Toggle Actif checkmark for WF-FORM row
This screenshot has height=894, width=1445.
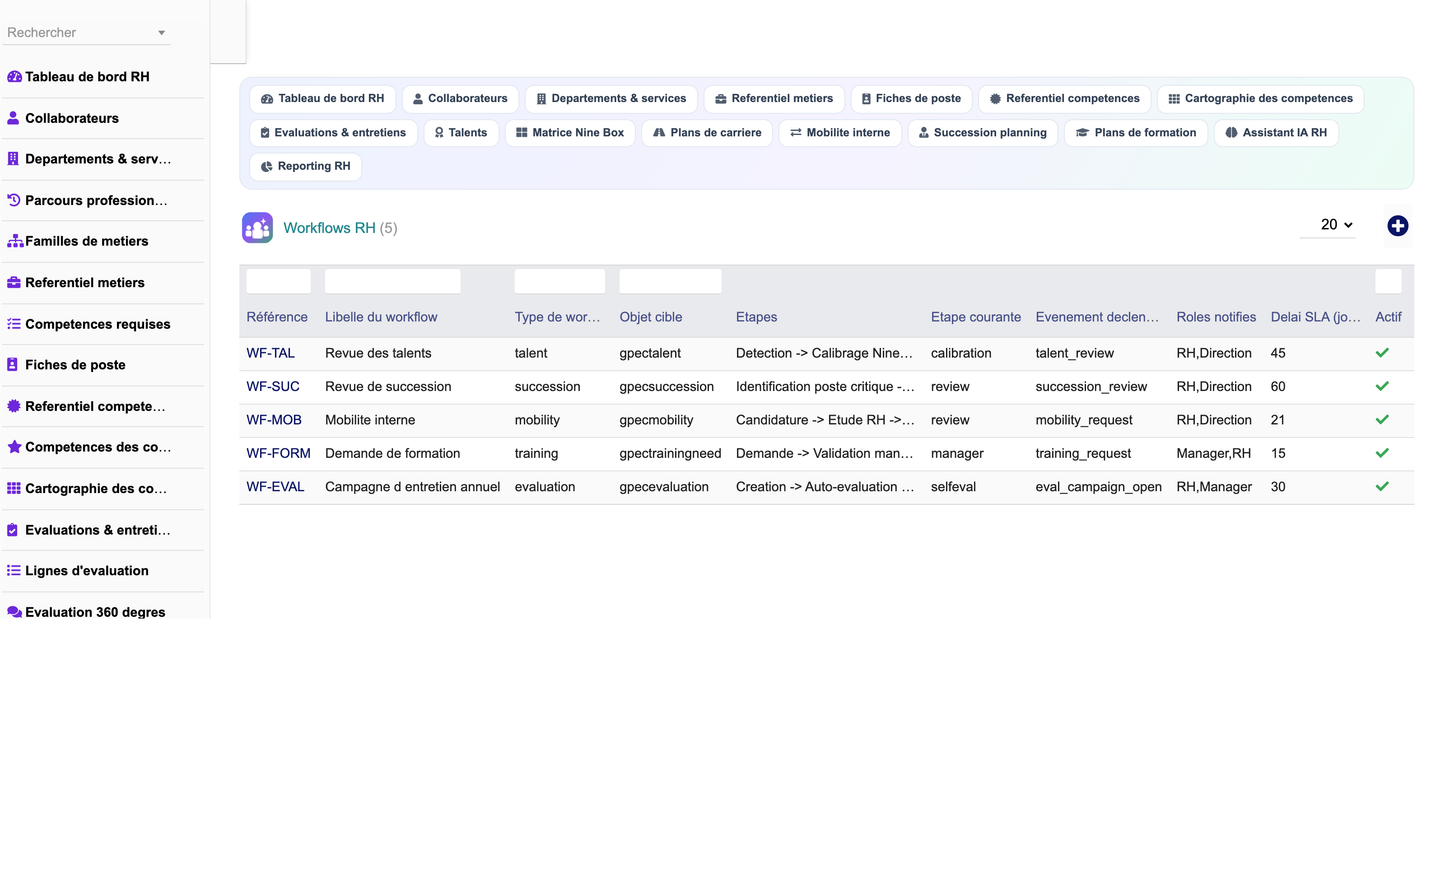click(1382, 453)
